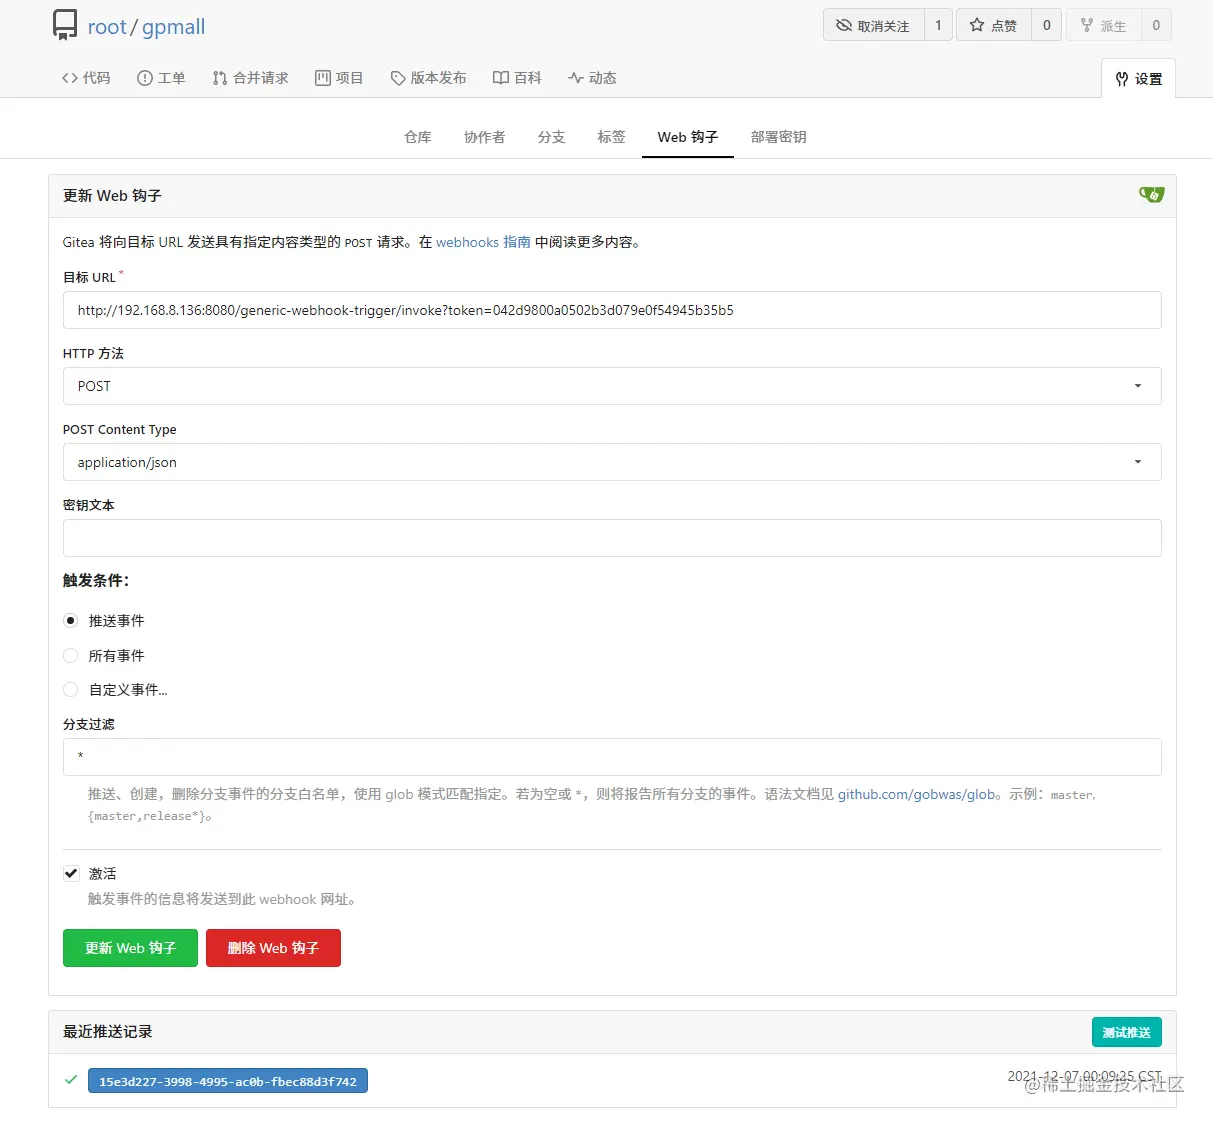Click the watchers count 1
The width and height of the screenshot is (1213, 1123).
tap(938, 25)
